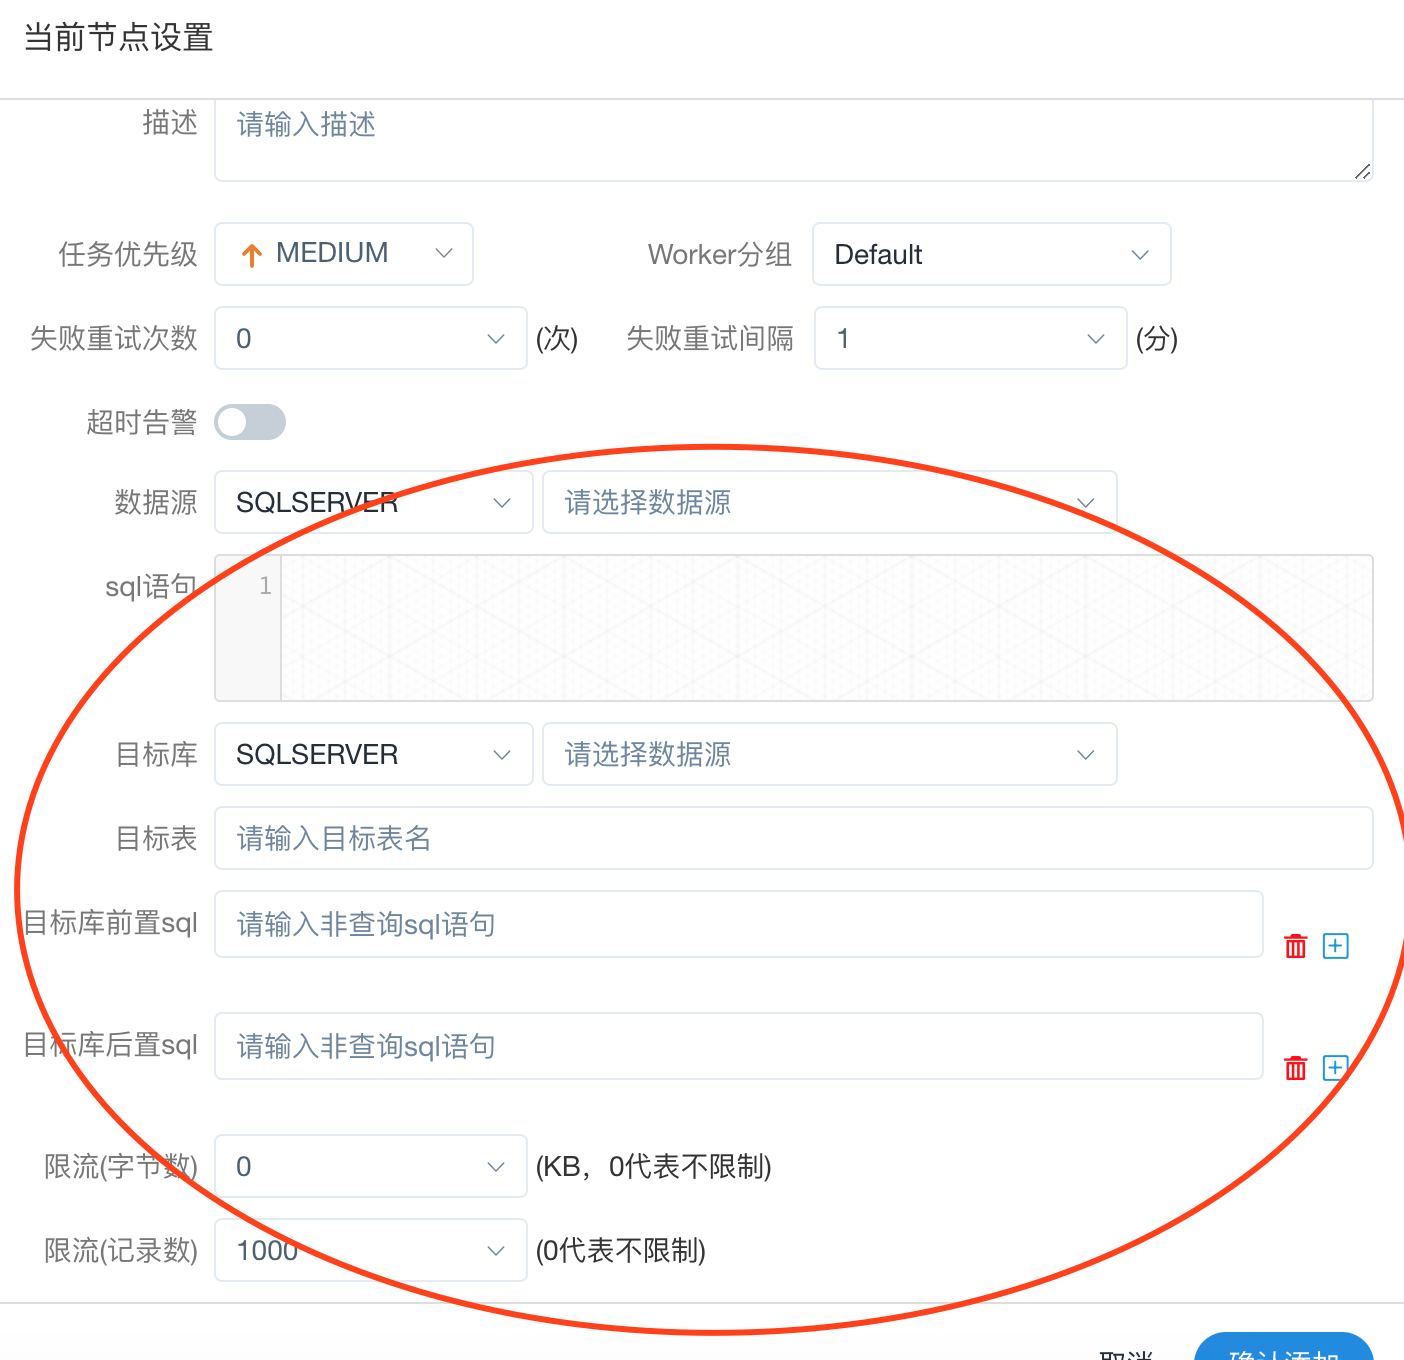The image size is (1404, 1360).
Task: Open the 任务优先级 MEDIUM dropdown
Action: click(x=344, y=254)
